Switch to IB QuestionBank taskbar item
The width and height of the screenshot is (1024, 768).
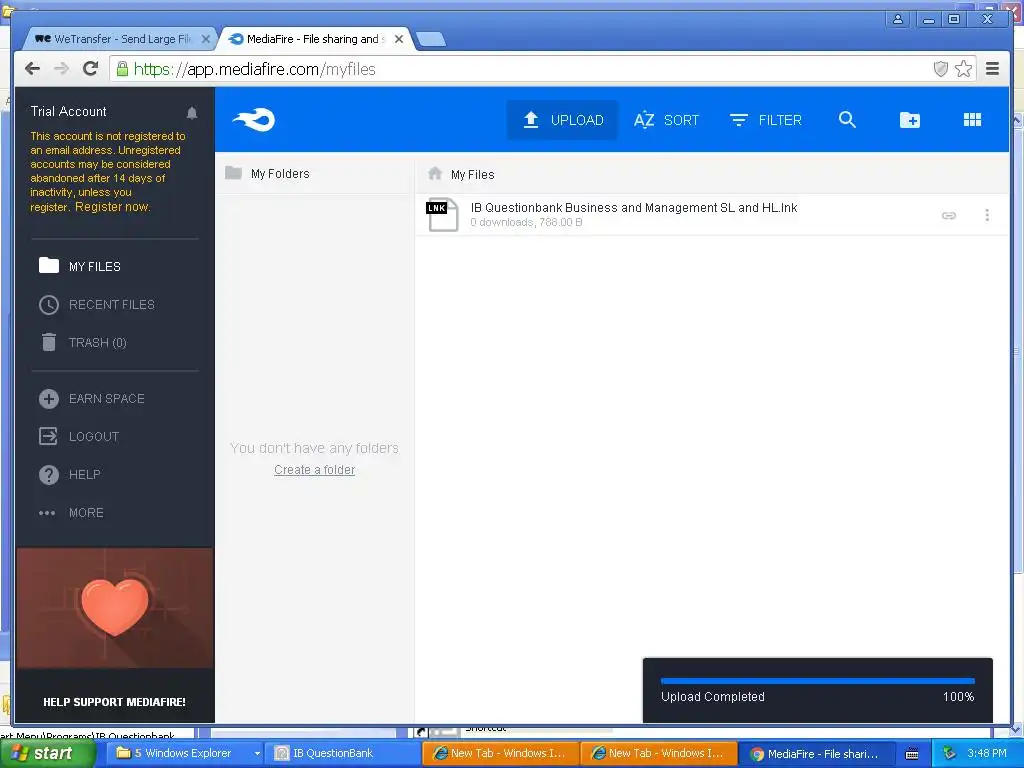pos(343,754)
